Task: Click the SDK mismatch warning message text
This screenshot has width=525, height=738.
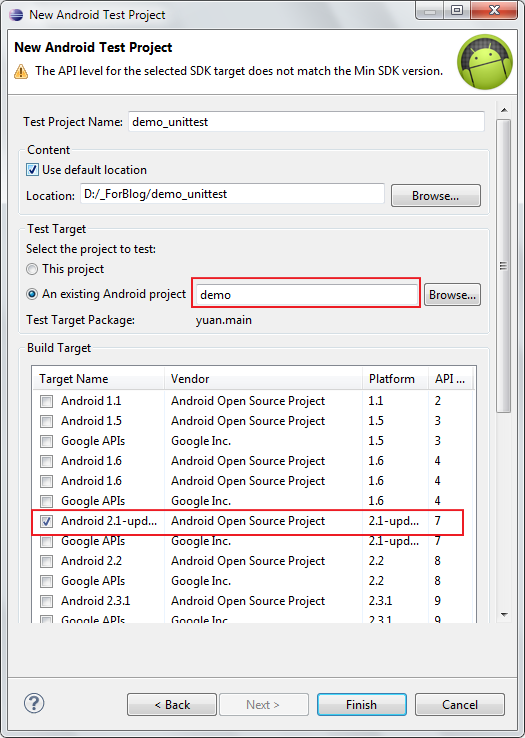Action: (x=239, y=71)
